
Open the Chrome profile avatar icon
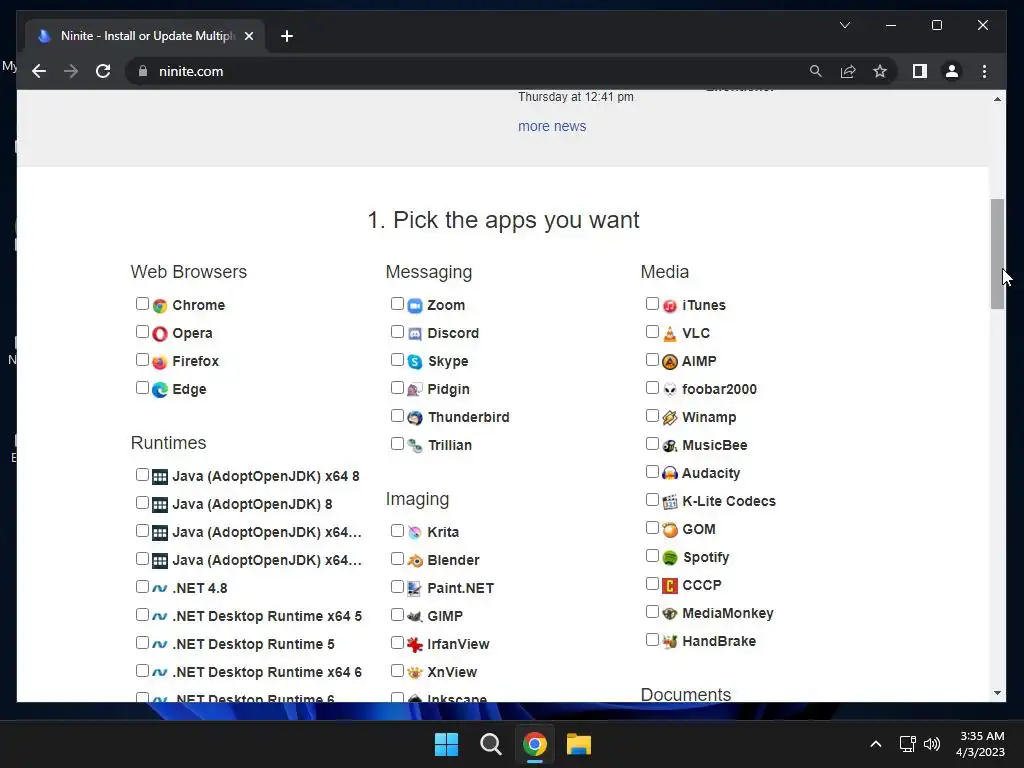click(x=952, y=71)
